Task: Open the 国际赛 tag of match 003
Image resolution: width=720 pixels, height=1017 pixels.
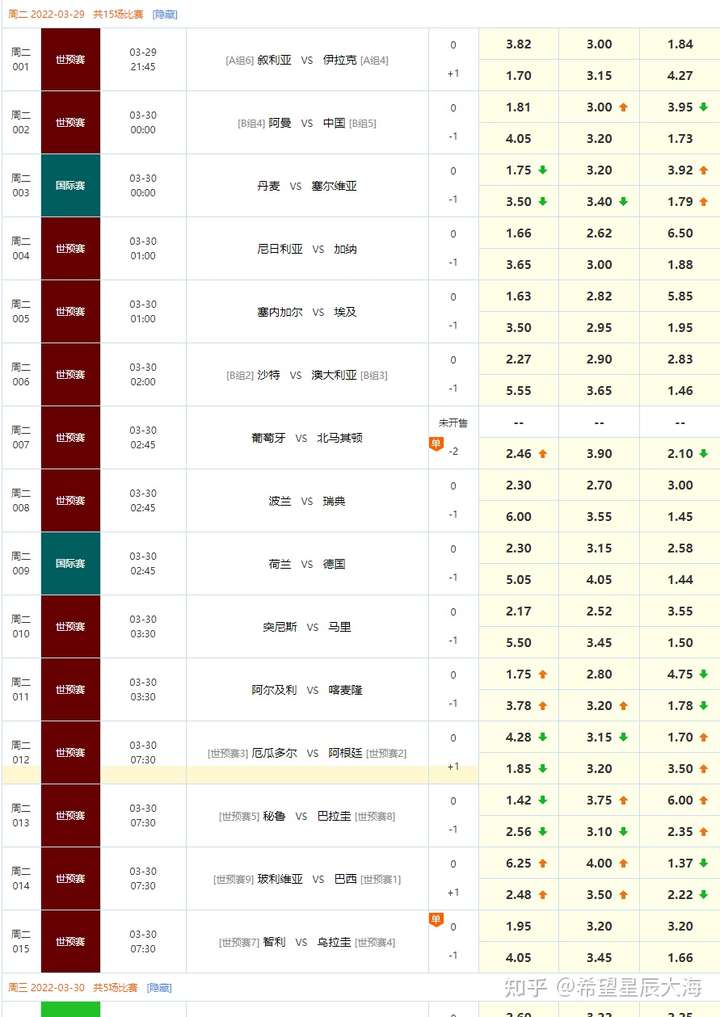Action: click(x=70, y=185)
